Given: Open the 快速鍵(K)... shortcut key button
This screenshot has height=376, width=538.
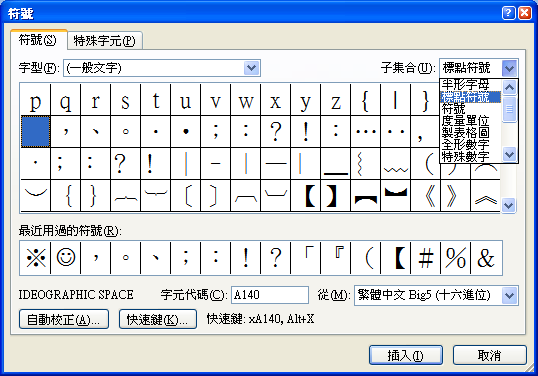Looking at the screenshot, I should (158, 319).
